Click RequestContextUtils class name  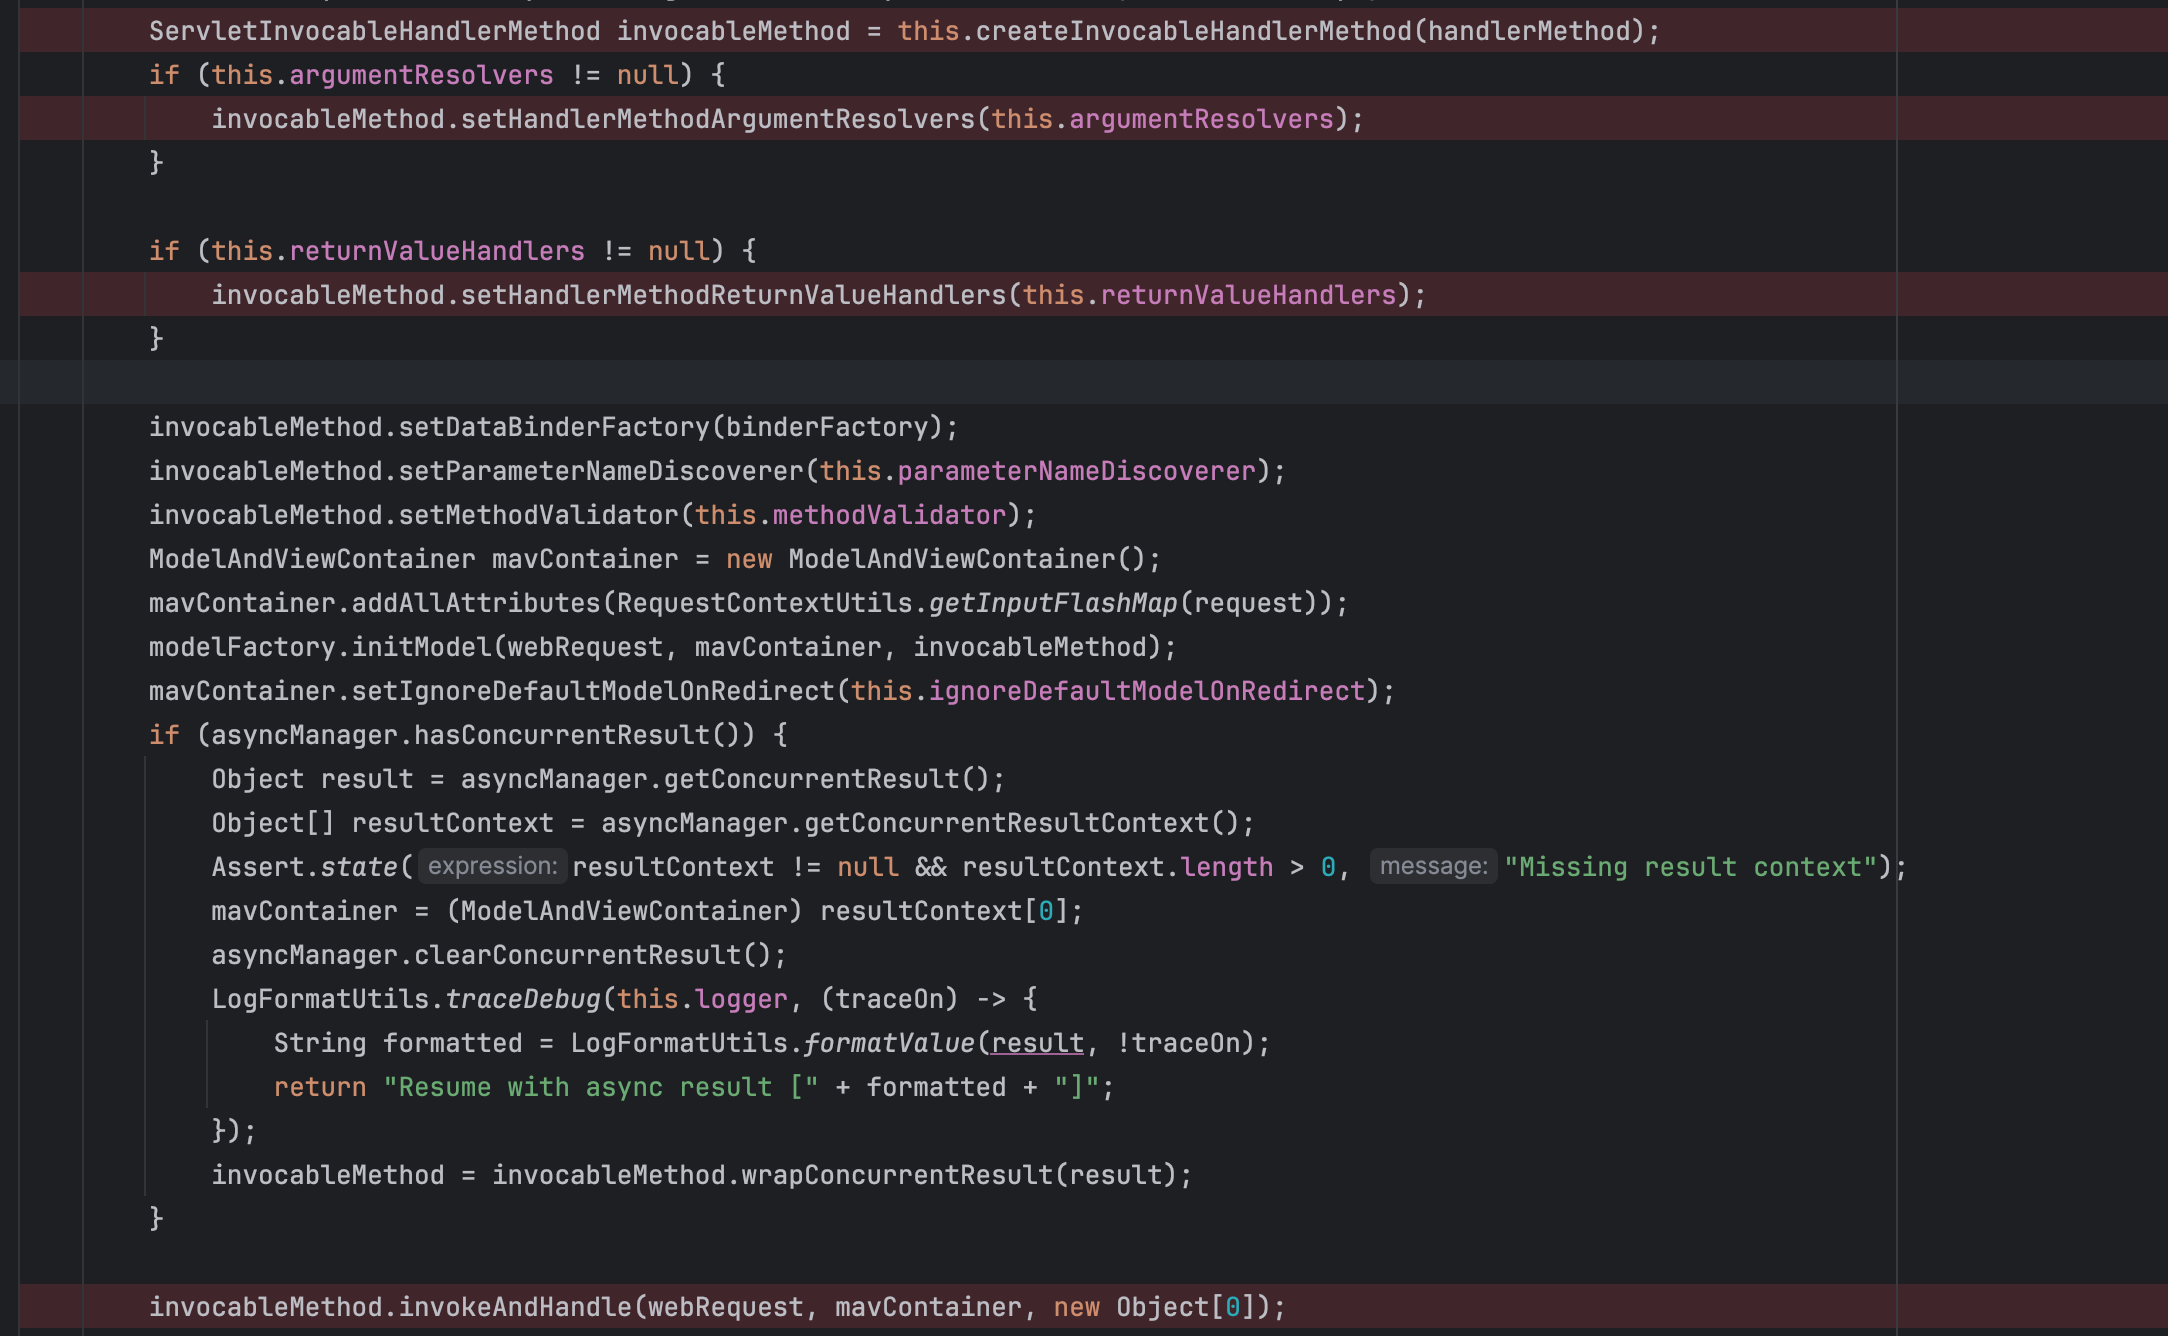764,603
